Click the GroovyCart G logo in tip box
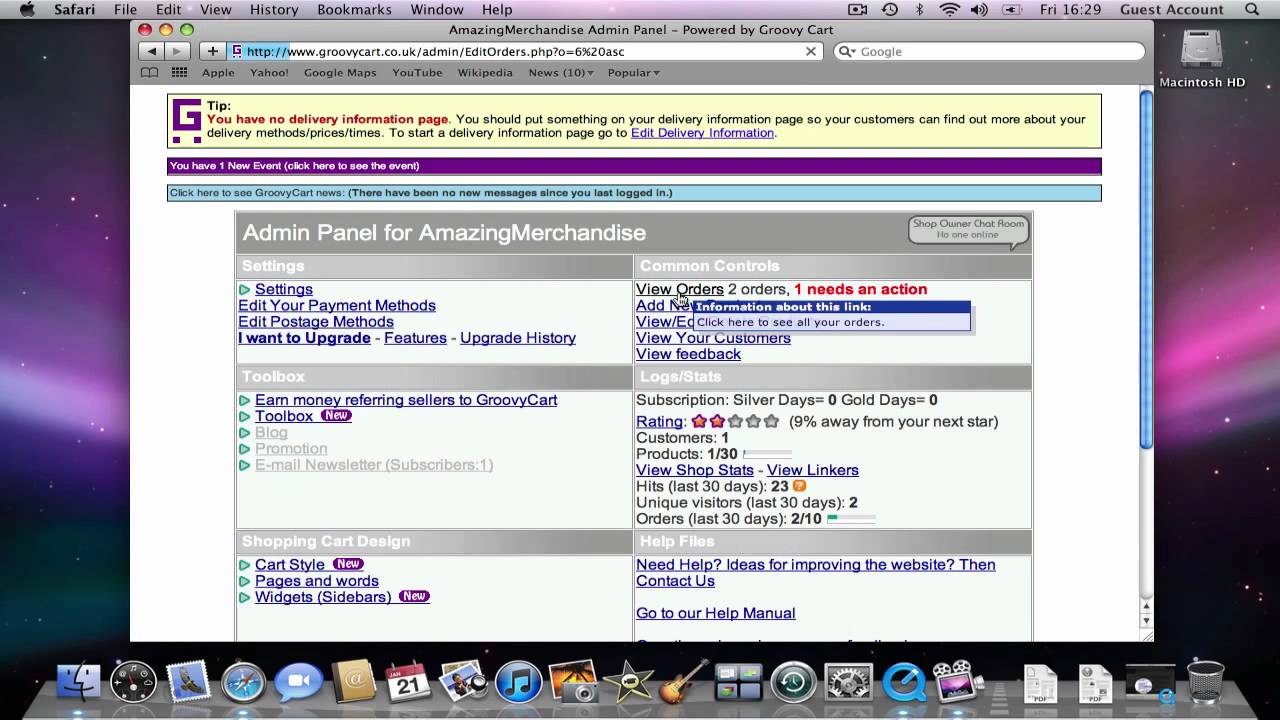 click(x=186, y=120)
